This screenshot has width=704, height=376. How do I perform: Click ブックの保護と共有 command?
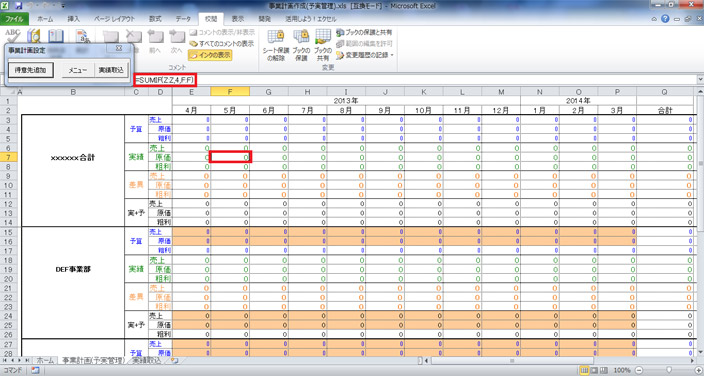(x=364, y=32)
